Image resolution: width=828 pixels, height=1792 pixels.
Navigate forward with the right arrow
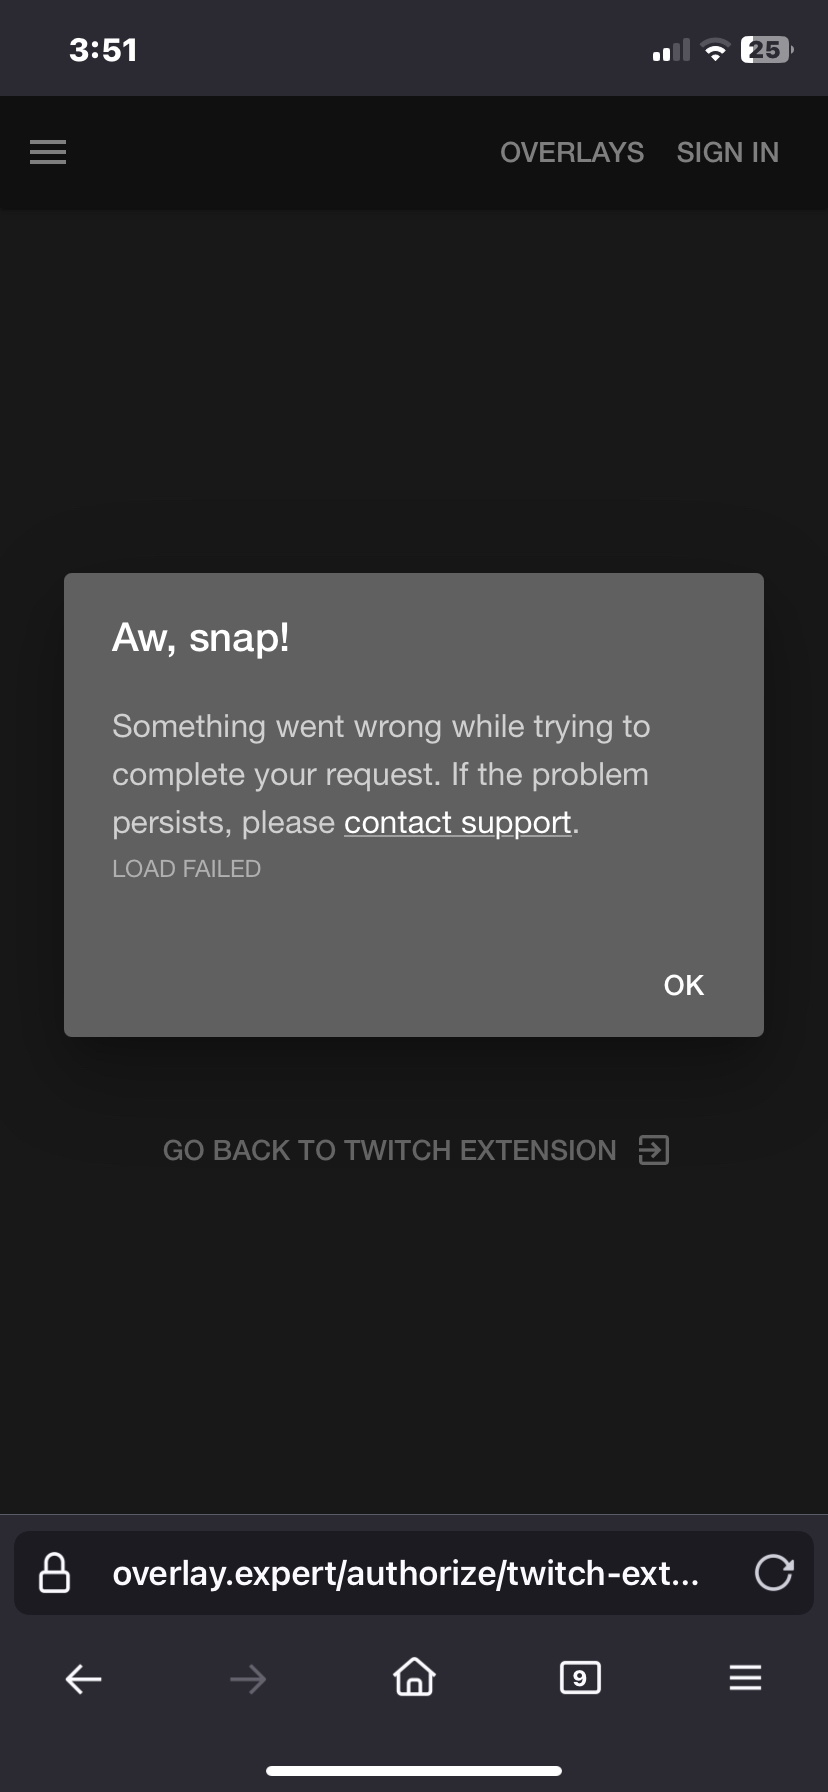tap(248, 1678)
